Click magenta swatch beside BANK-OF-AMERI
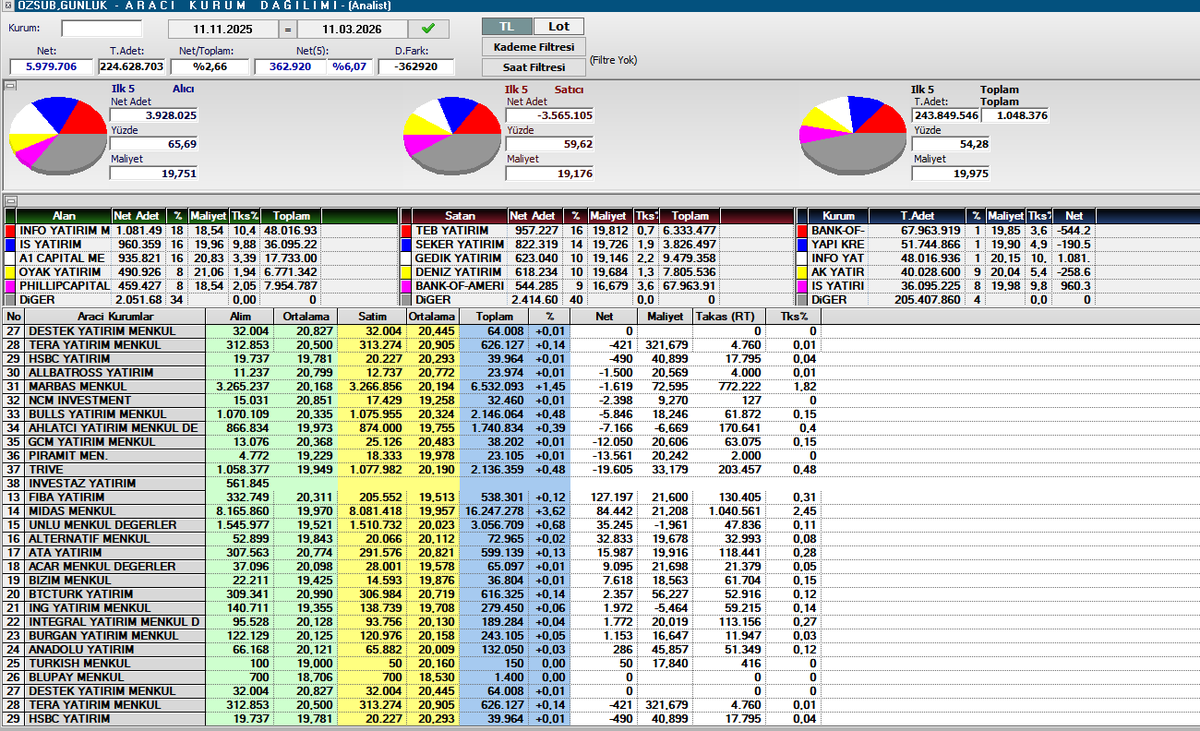The height and width of the screenshot is (731, 1200). pyautogui.click(x=406, y=285)
